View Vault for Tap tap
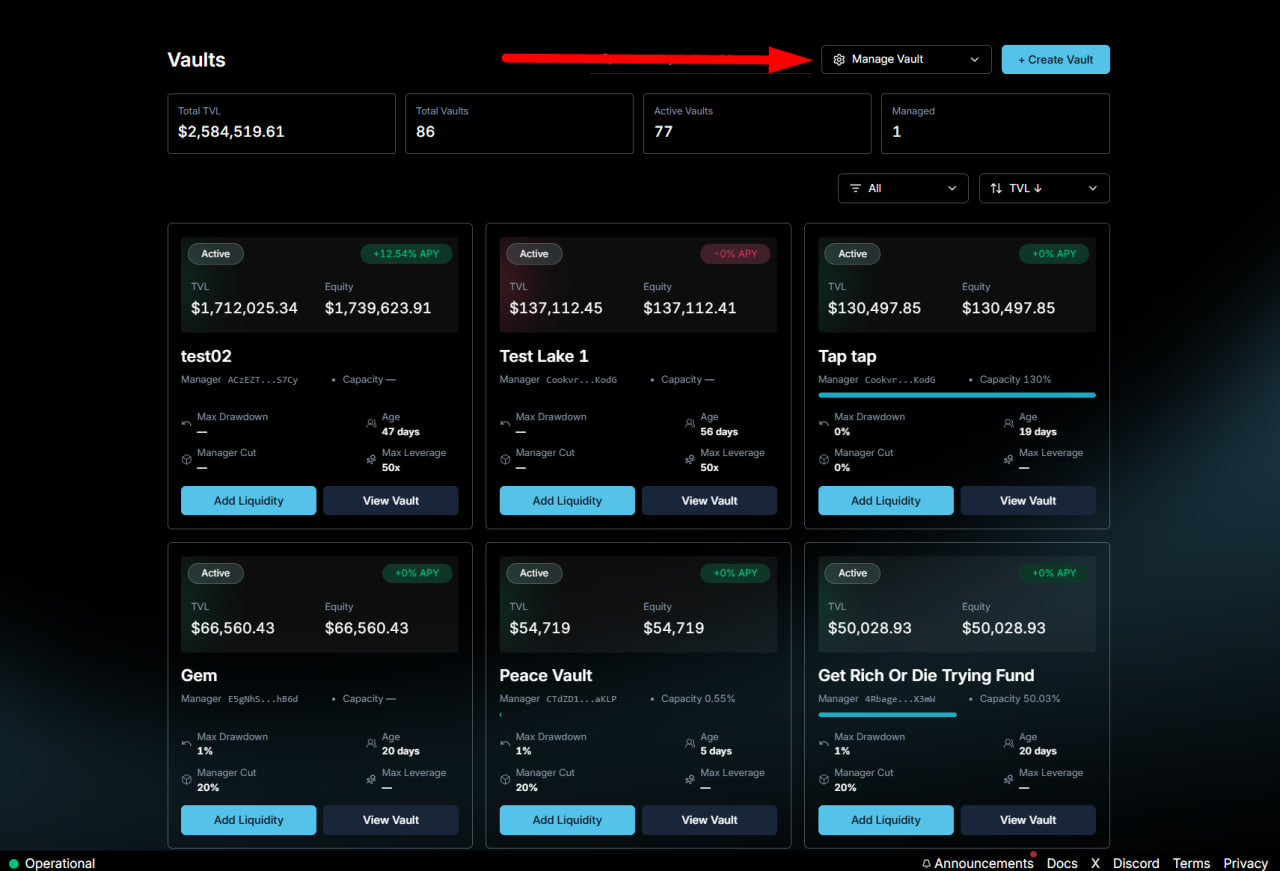Screen dimensions: 1280x871 point(1028,500)
